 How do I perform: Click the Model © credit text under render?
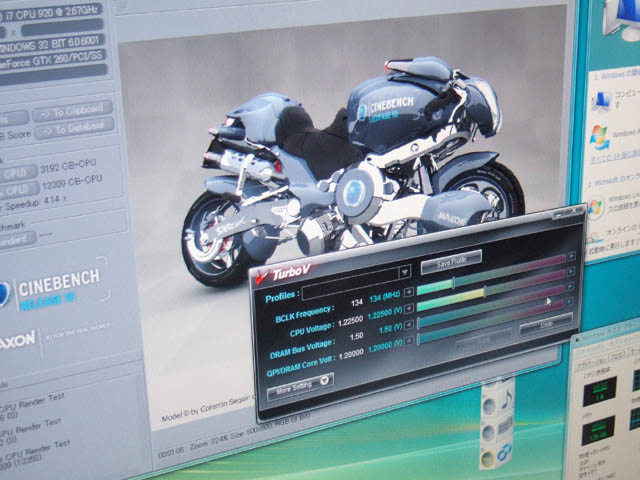tap(208, 405)
